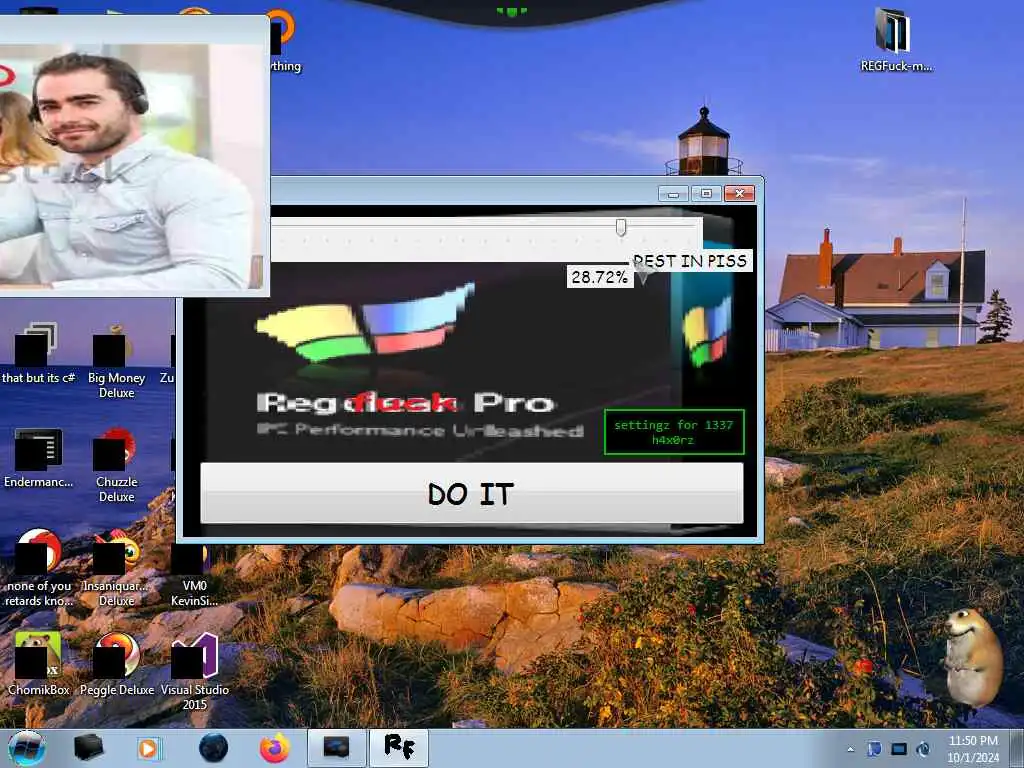Click the flag tray icon
This screenshot has width=1024, height=768.
click(874, 749)
